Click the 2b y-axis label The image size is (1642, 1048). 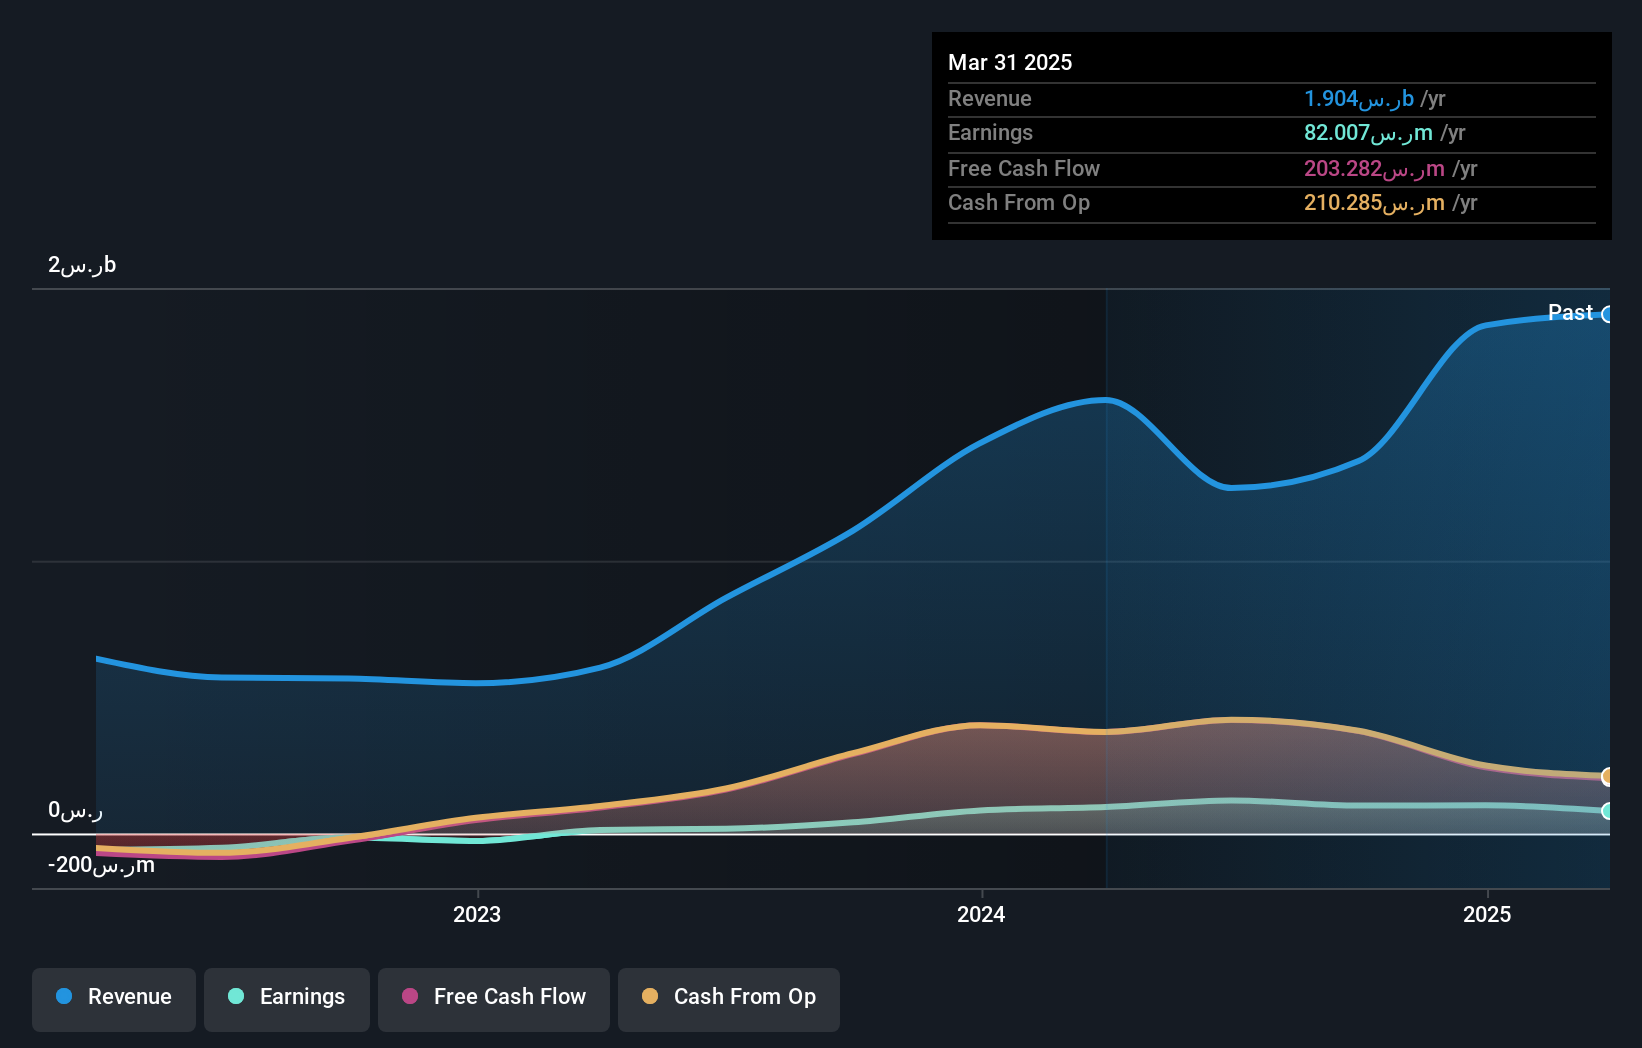click(x=82, y=265)
